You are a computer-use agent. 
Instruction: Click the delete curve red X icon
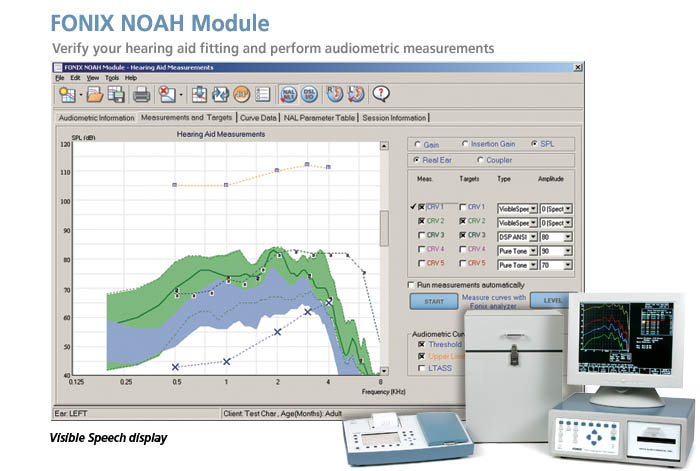167,95
